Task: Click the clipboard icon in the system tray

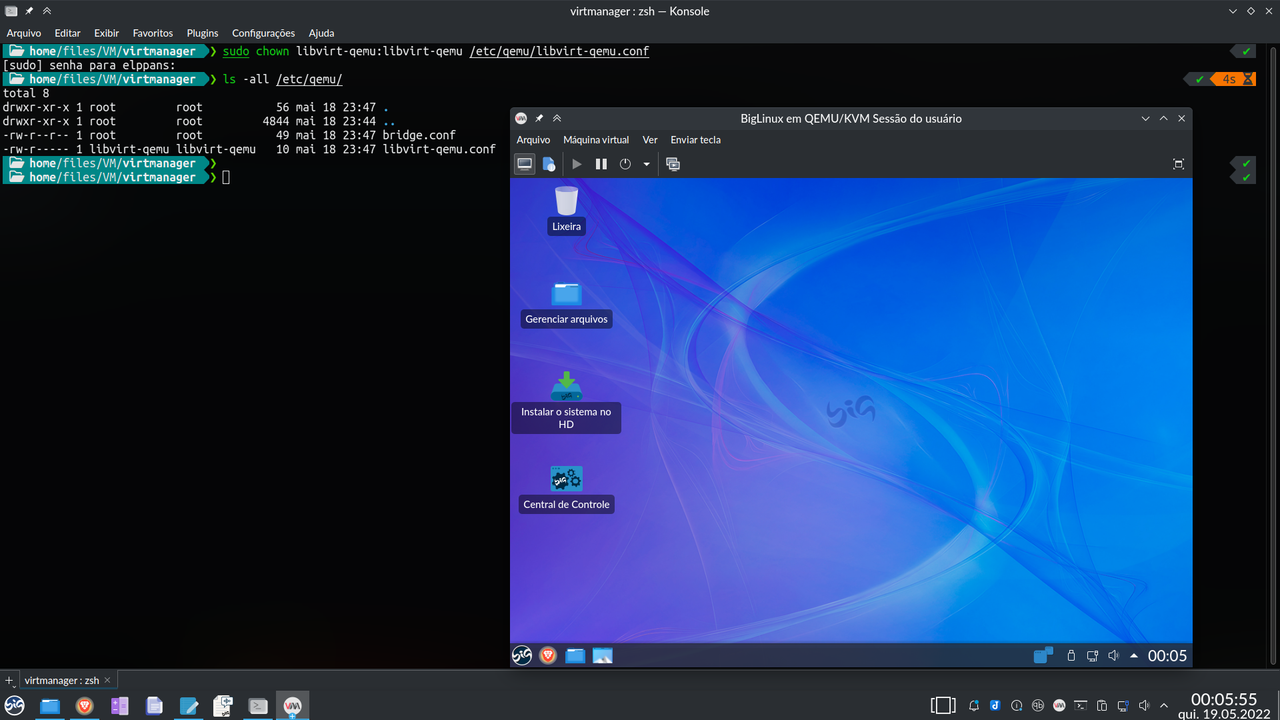Action: tap(1102, 705)
